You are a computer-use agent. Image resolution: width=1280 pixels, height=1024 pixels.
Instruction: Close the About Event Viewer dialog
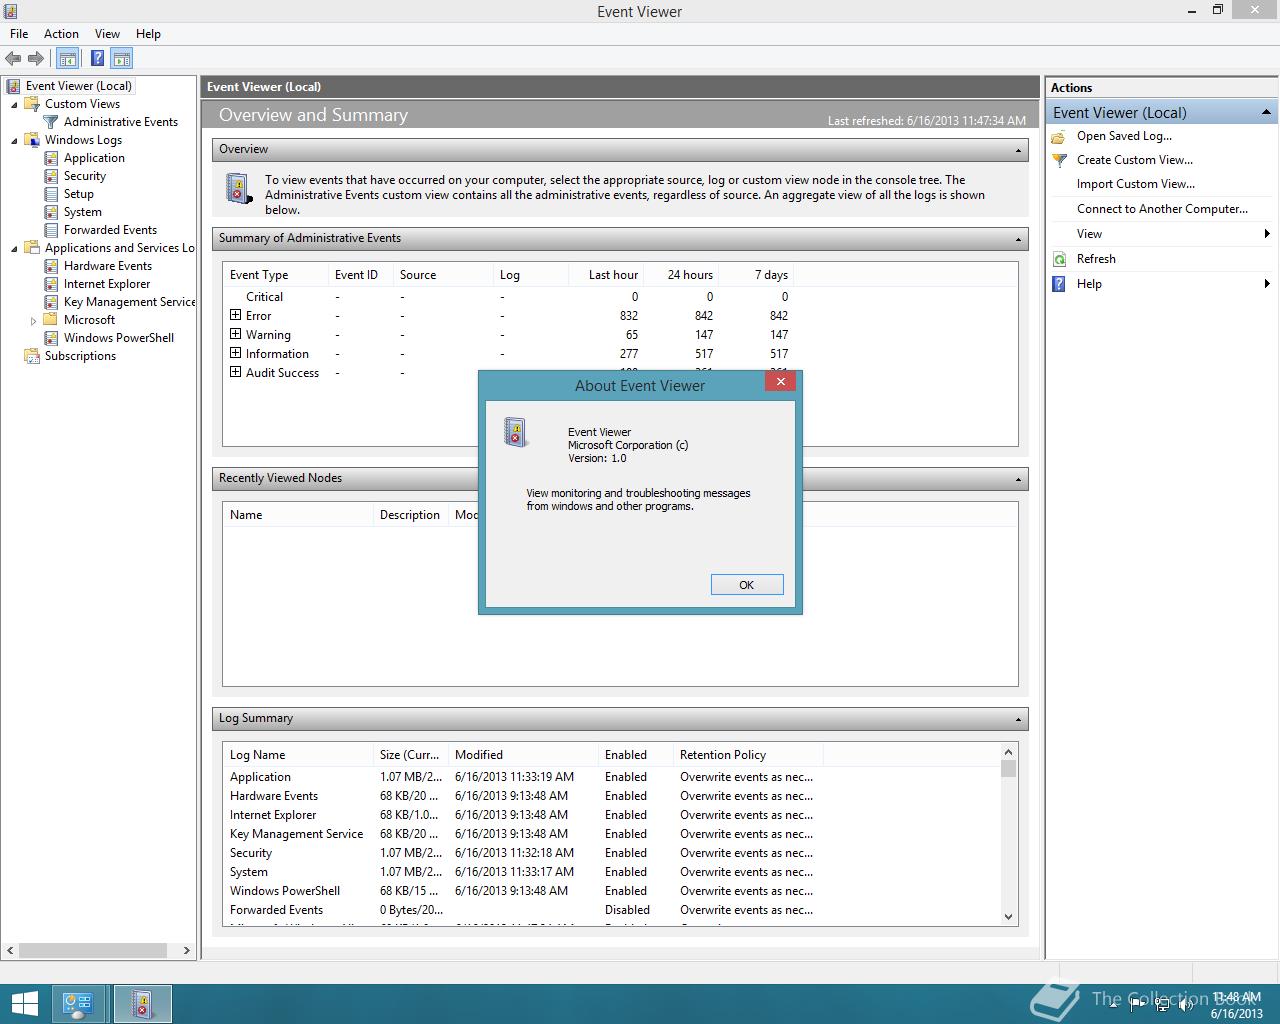(x=780, y=381)
